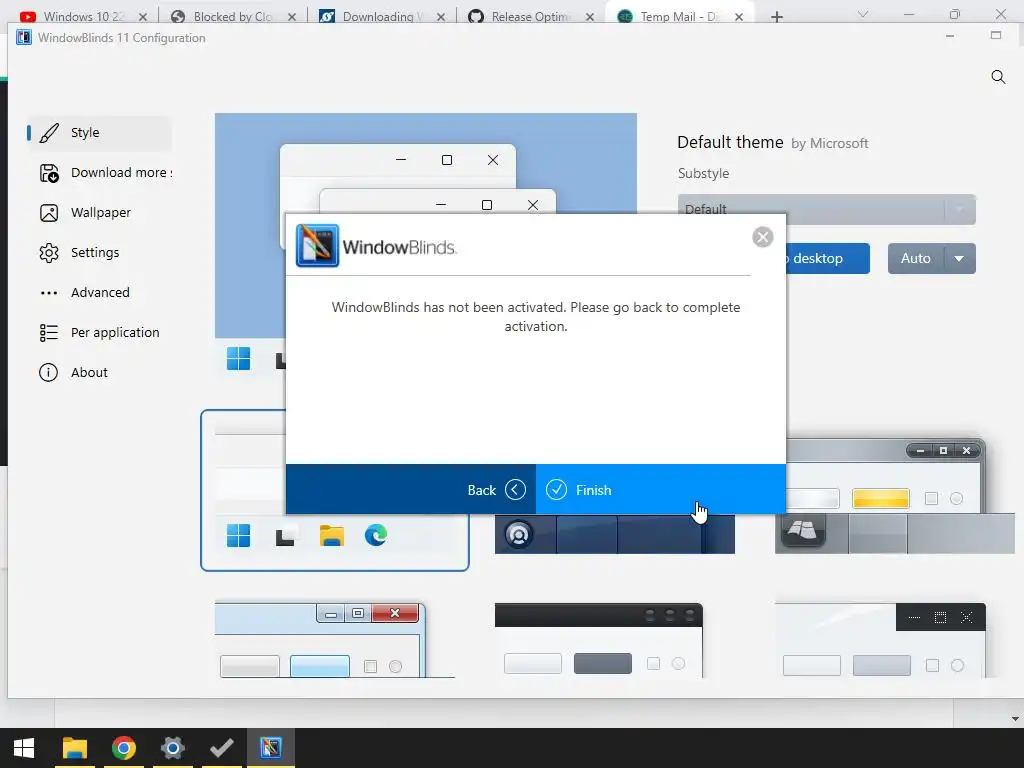Open the Substyle Default dropdown
This screenshot has height=768, width=1024.
click(827, 210)
